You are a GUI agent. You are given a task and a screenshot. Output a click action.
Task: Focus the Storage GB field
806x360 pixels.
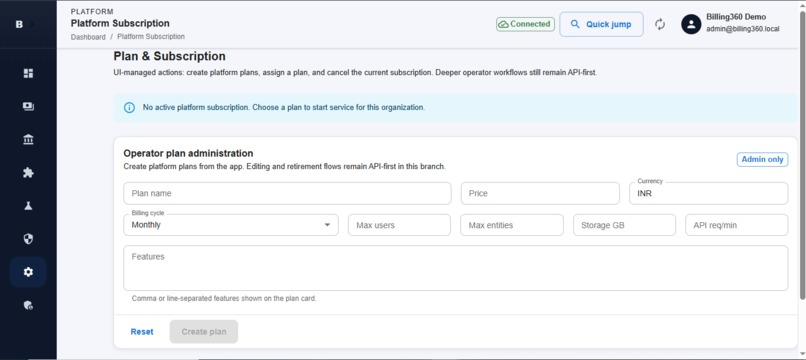[x=625, y=225]
